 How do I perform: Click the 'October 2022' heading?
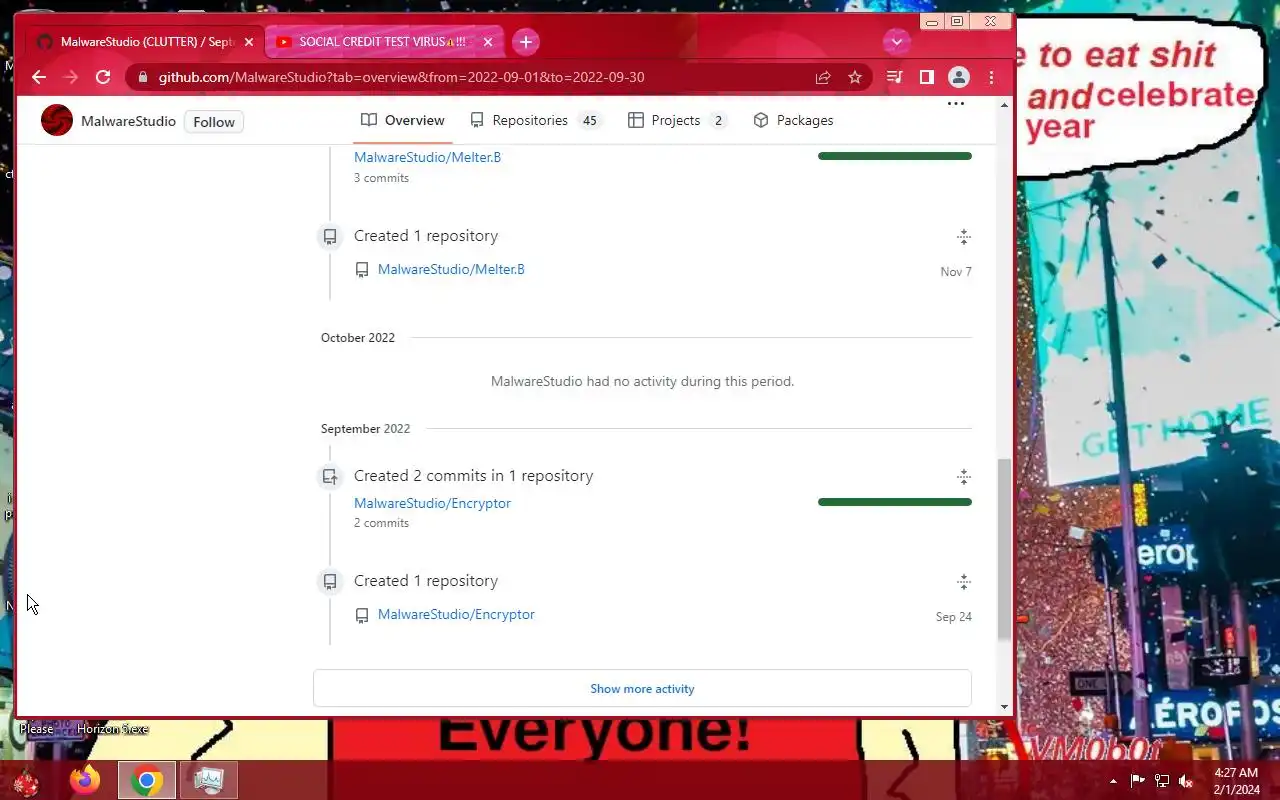click(x=358, y=338)
